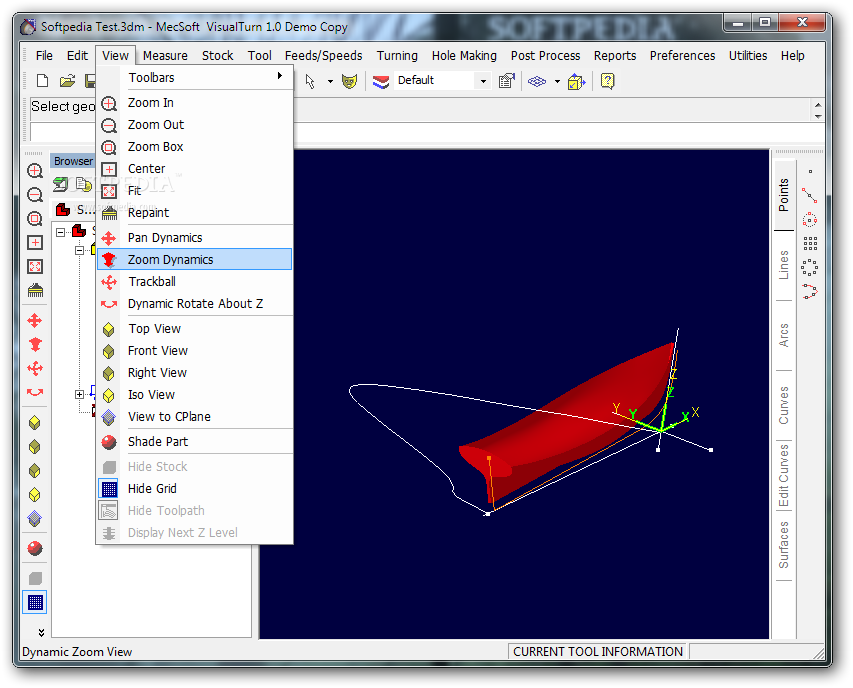
Task: Choose Iso View menu entry
Action: 195,395
